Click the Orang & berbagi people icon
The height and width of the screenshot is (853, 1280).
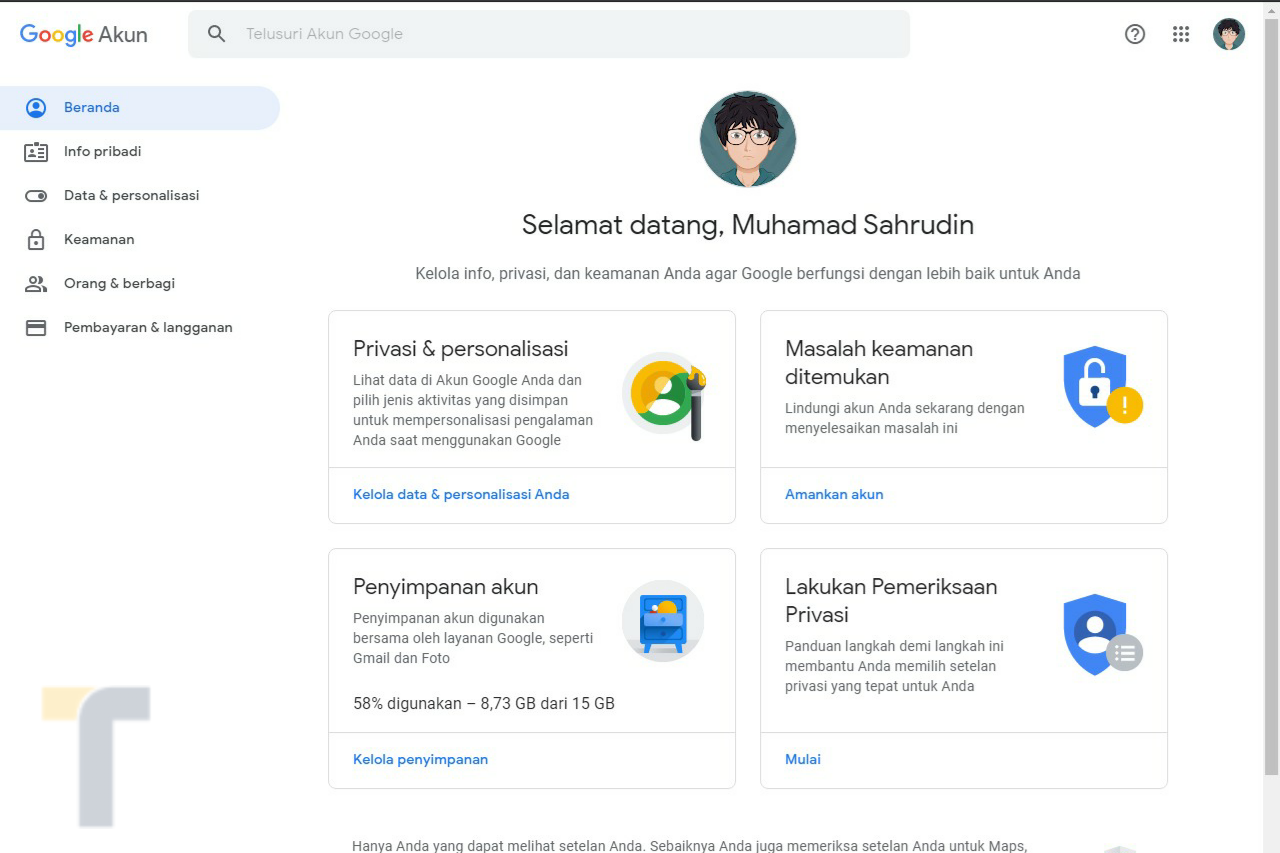pos(36,284)
